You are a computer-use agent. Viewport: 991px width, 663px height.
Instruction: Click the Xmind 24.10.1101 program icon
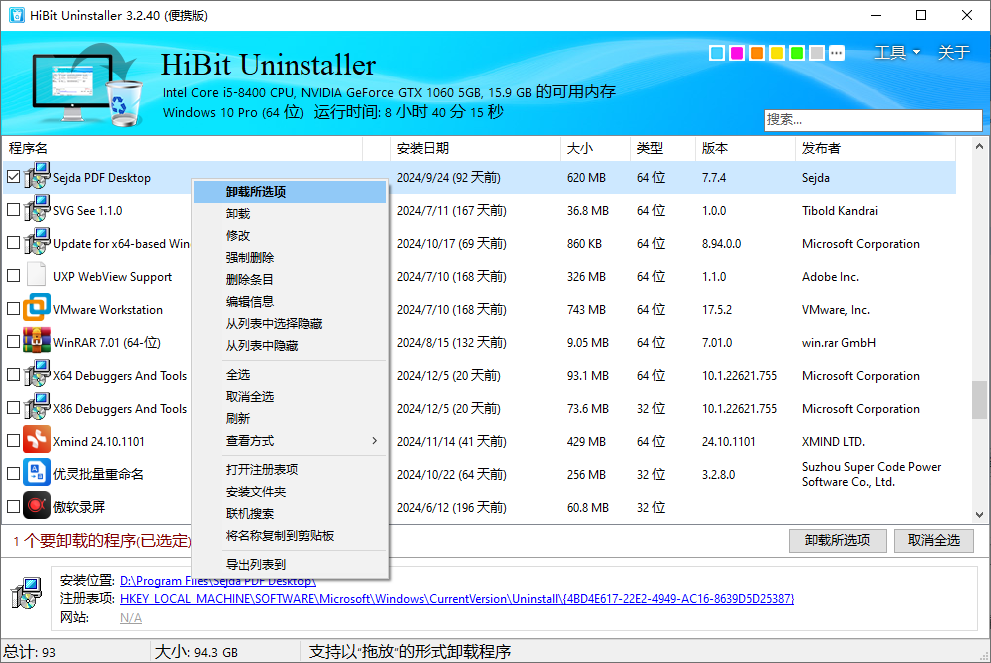37,441
